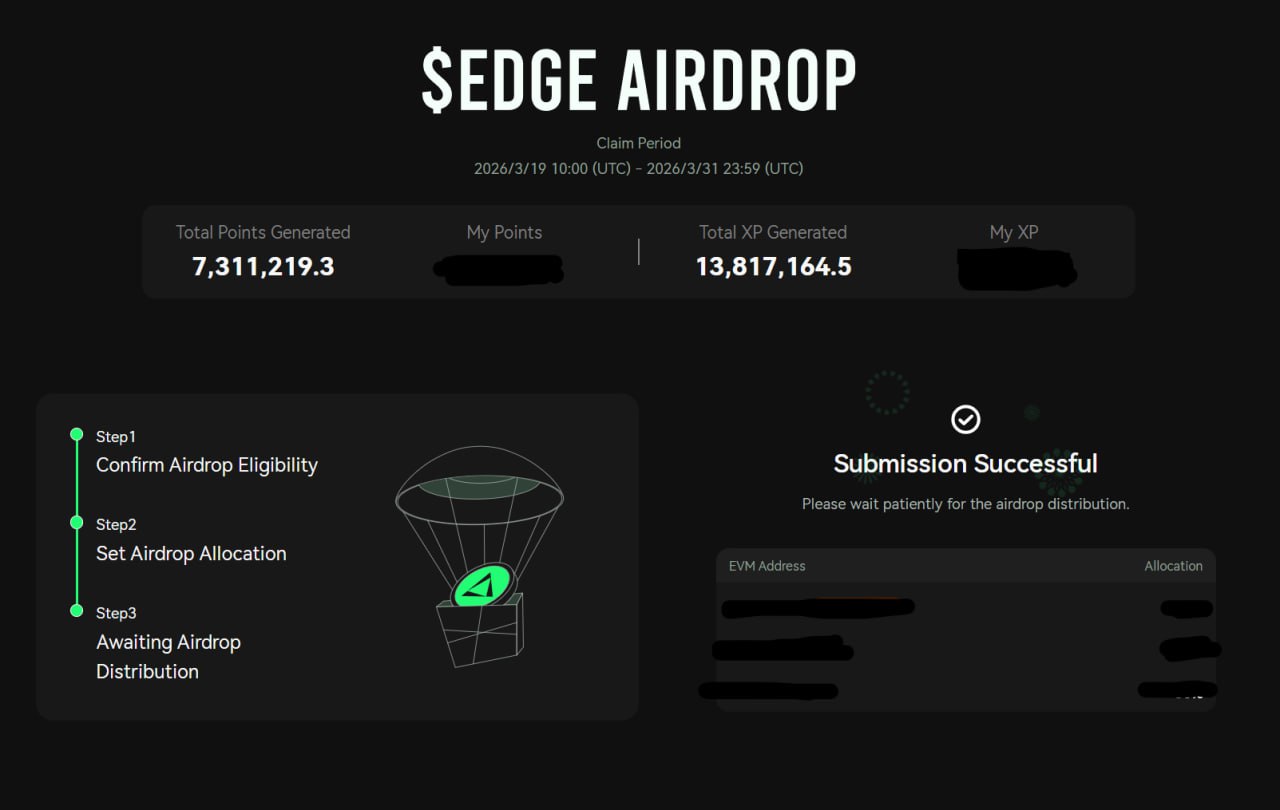Click the green EDGE token coin icon
The image size is (1280, 810).
[484, 586]
